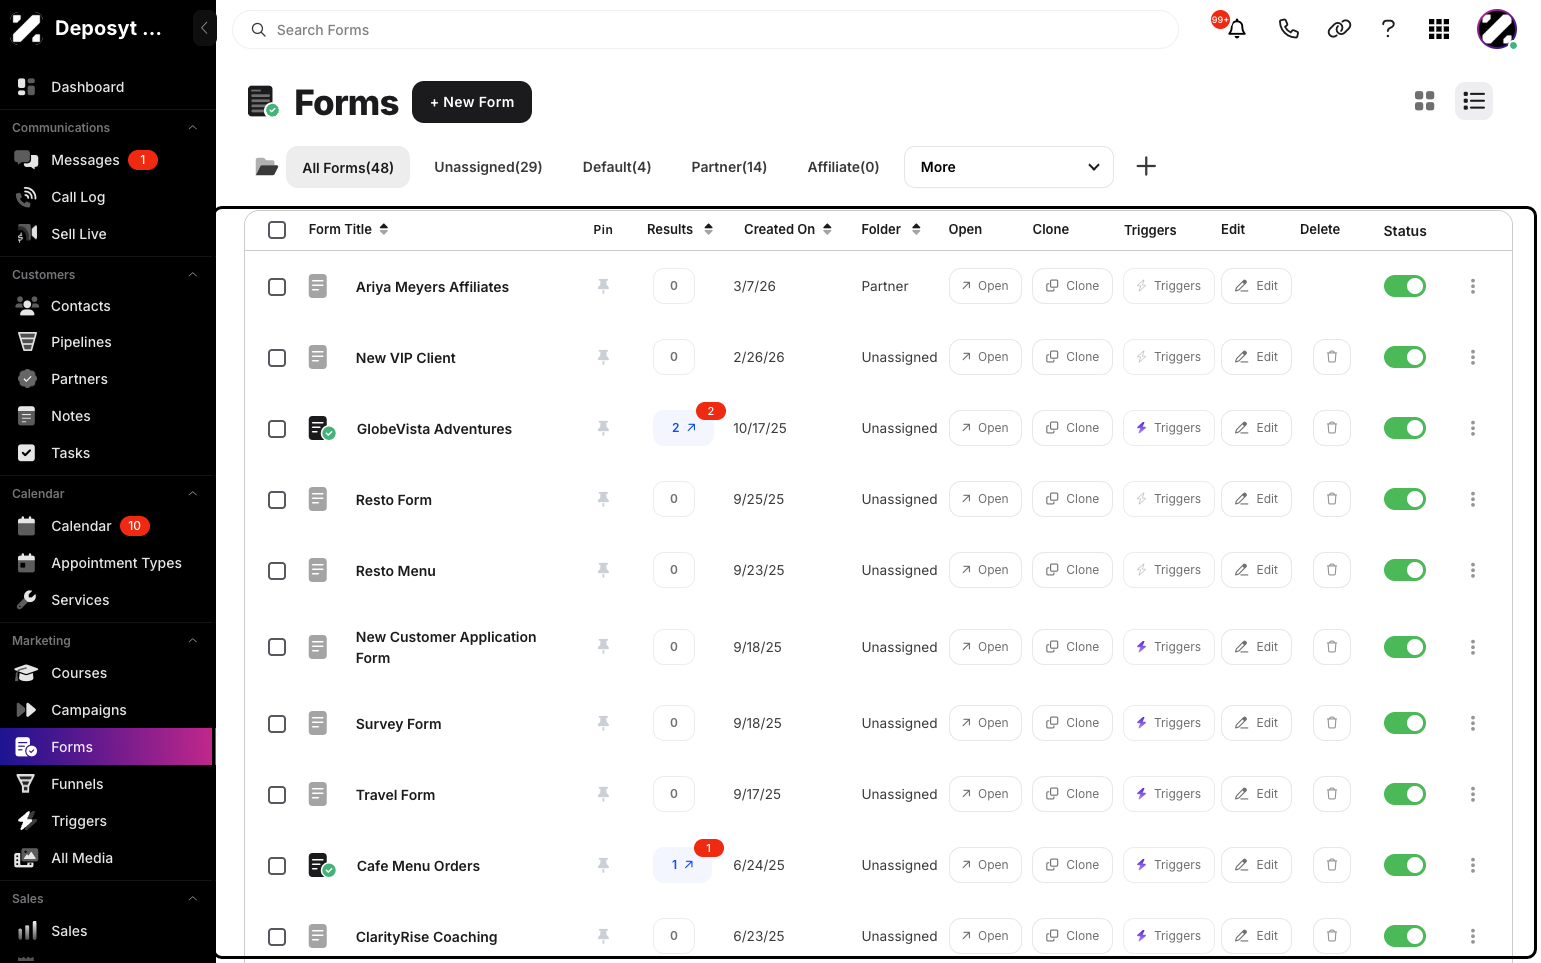Open the apps grid menu
The image size is (1541, 963).
click(x=1439, y=29)
